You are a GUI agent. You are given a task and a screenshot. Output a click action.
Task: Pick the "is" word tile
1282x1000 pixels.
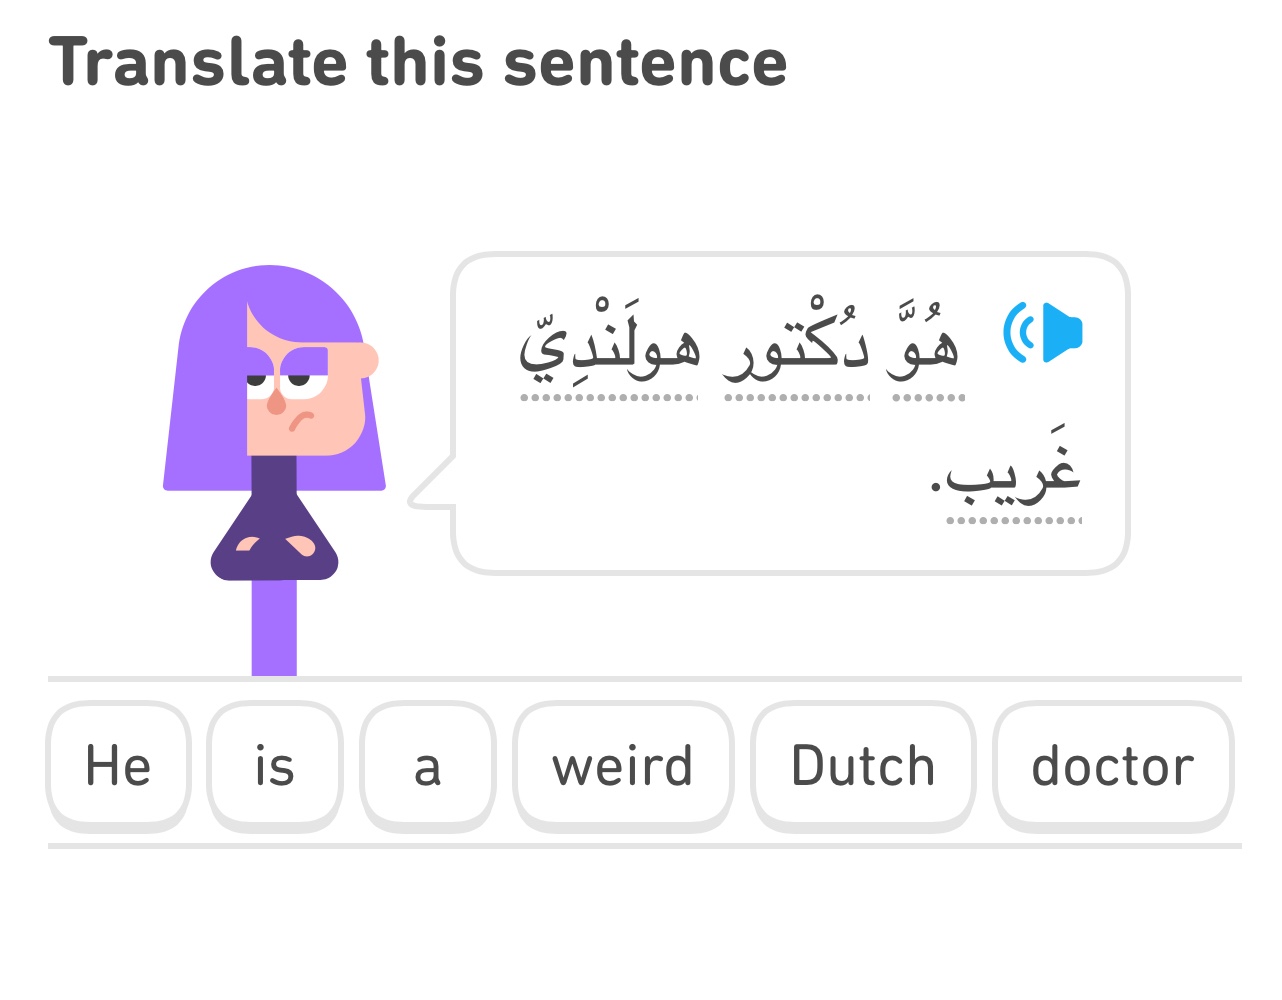coord(275,766)
